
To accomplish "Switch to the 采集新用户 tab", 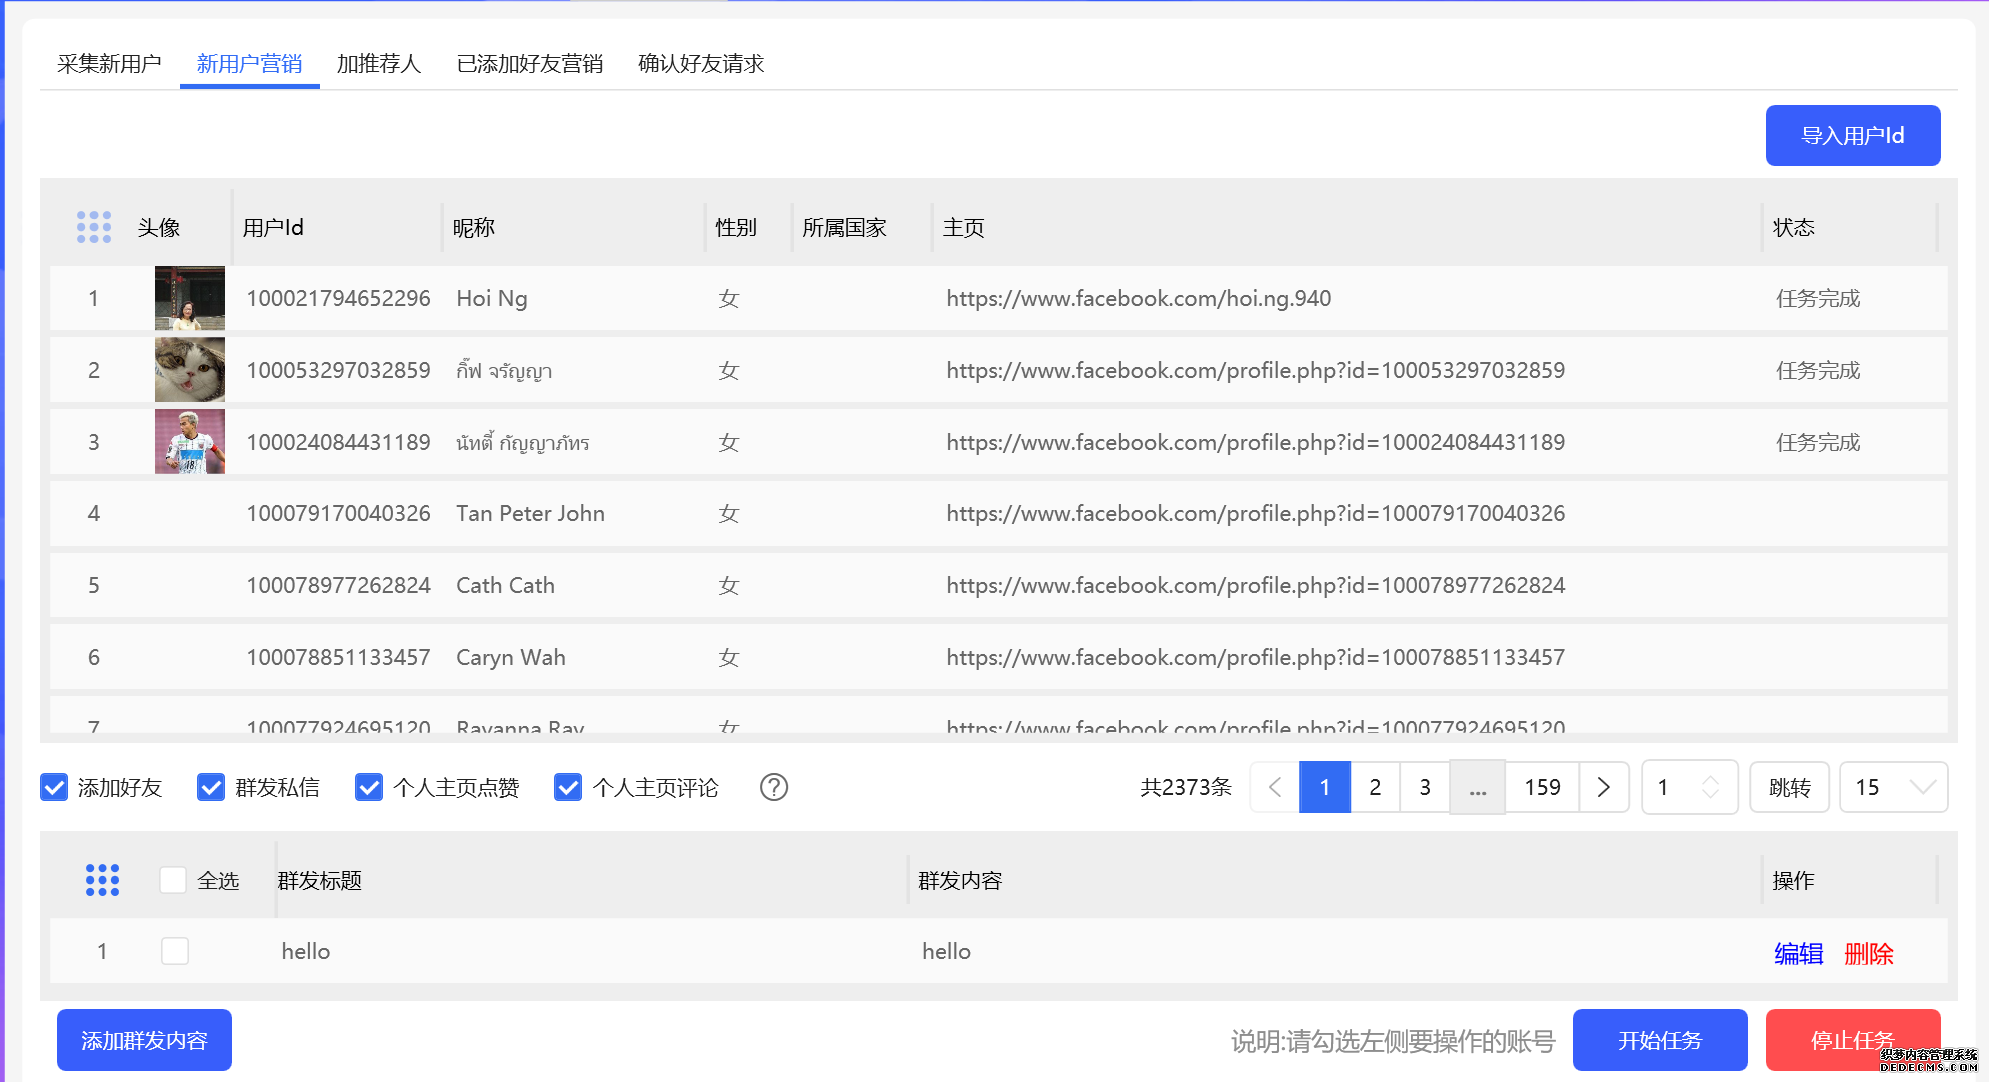I will point(108,63).
